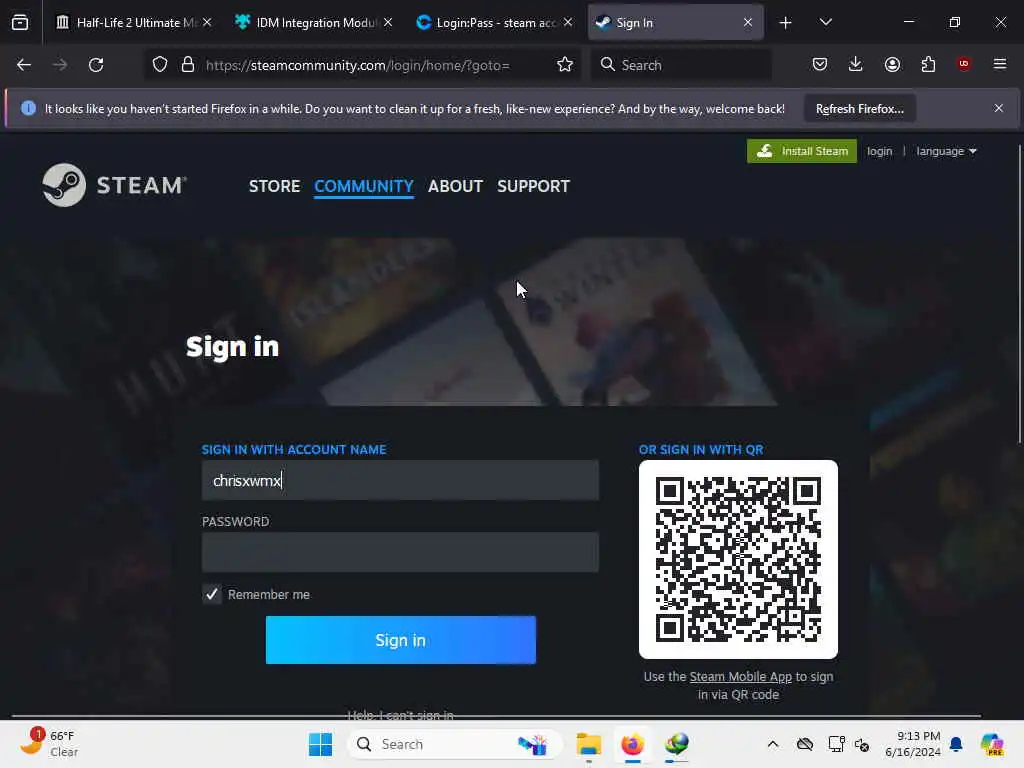1024x768 pixels.
Task: List all tabs dropdown arrow
Action: point(825,22)
